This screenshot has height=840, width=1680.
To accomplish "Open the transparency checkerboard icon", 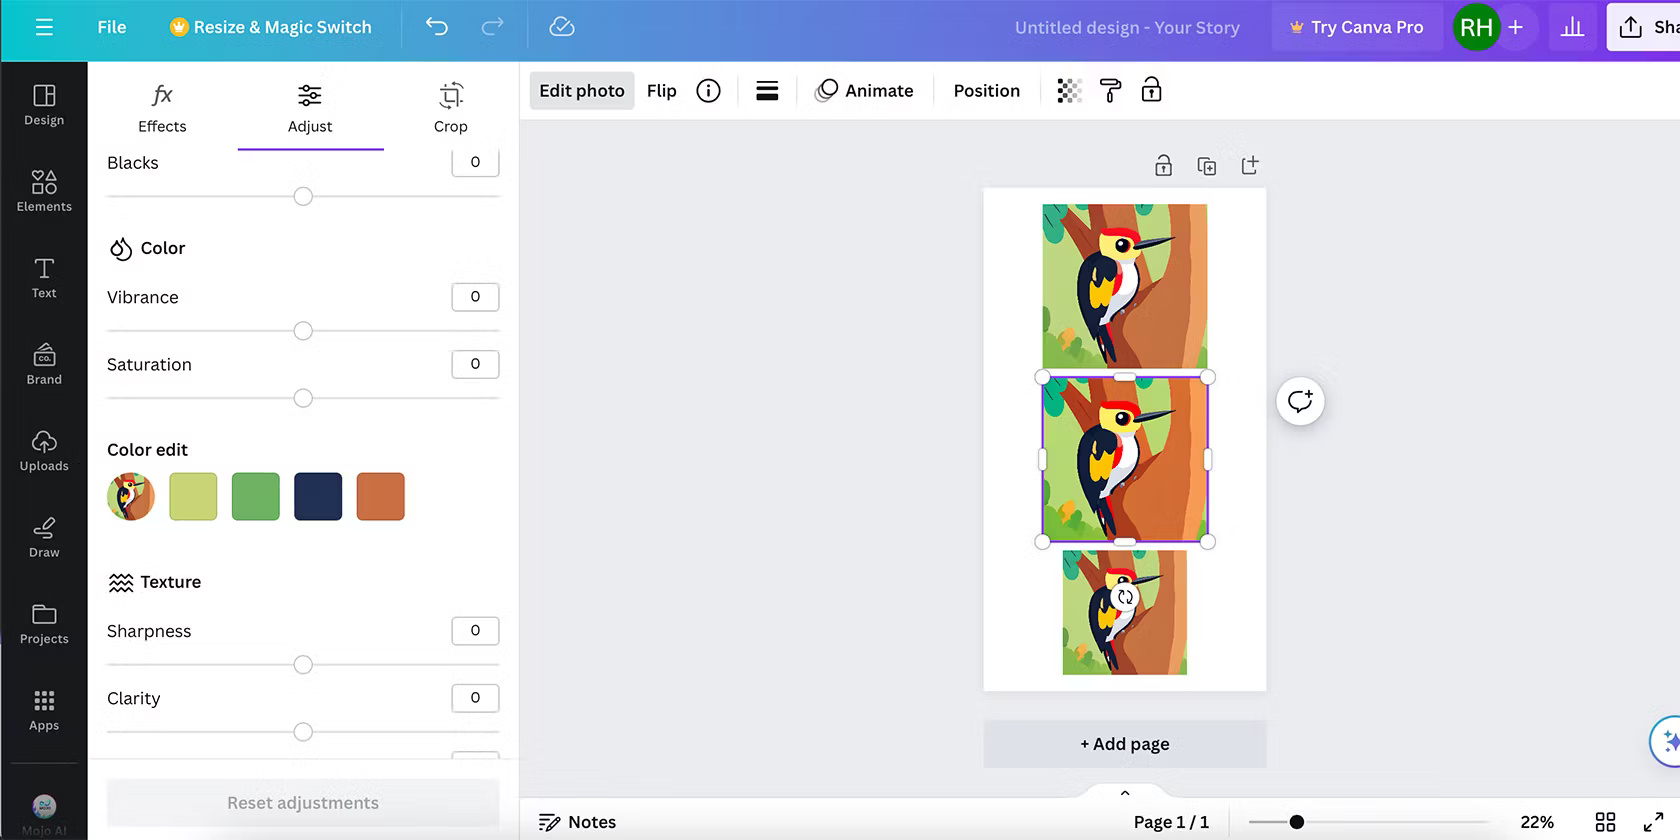I will [x=1069, y=91].
